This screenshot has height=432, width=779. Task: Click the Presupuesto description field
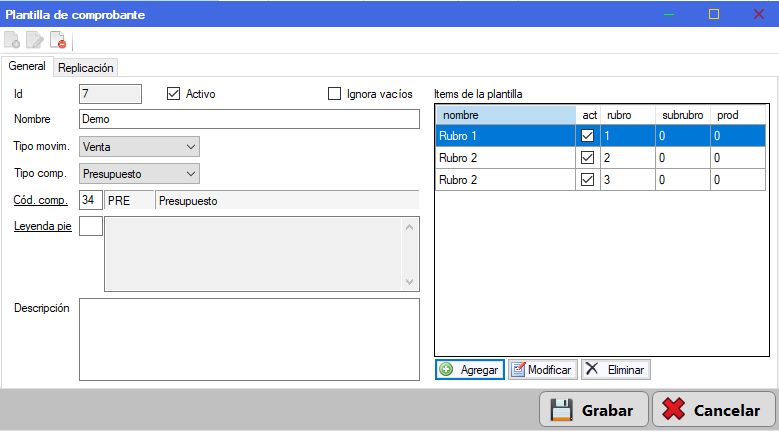287,200
